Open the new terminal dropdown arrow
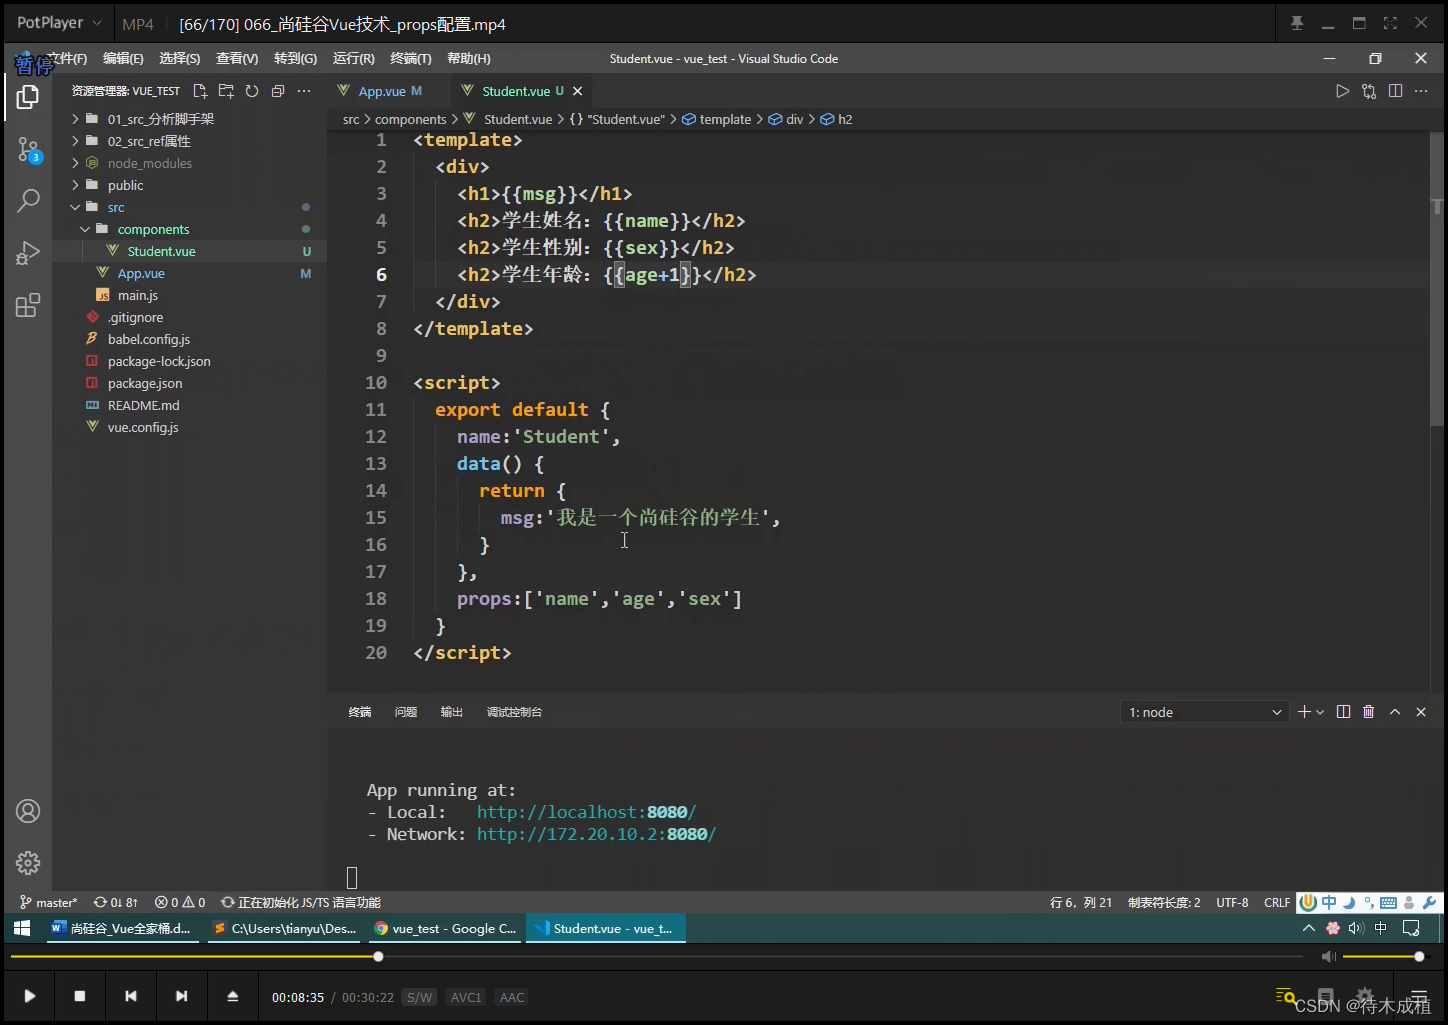This screenshot has width=1448, height=1025. pos(1320,712)
